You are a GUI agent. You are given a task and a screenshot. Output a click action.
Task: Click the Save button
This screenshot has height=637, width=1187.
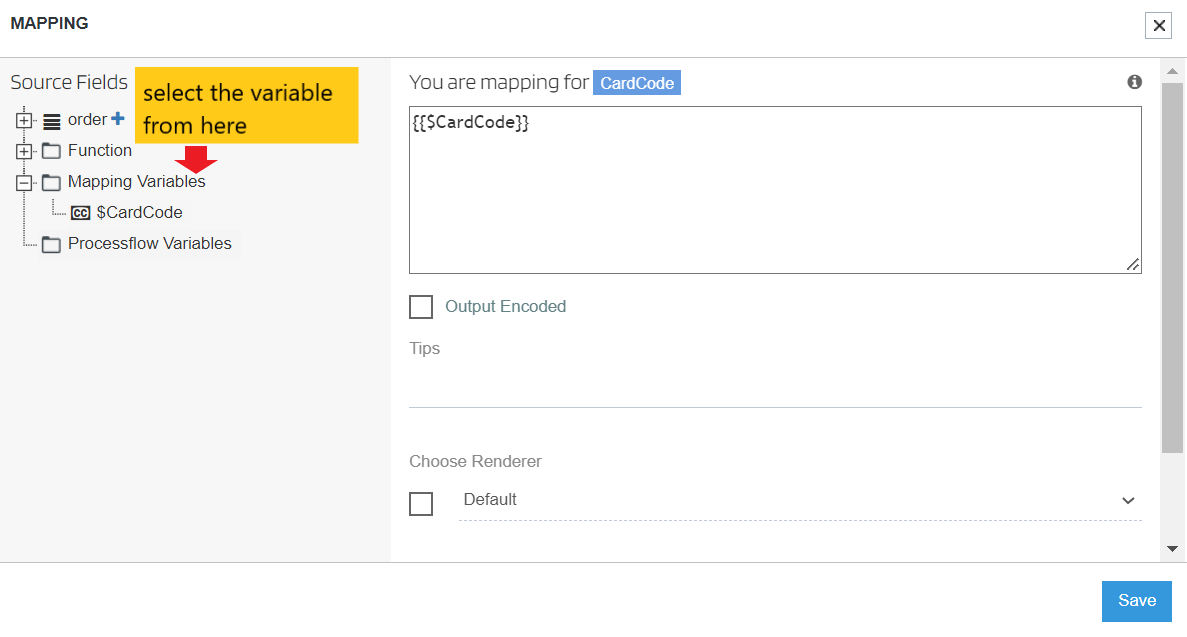(x=1136, y=601)
